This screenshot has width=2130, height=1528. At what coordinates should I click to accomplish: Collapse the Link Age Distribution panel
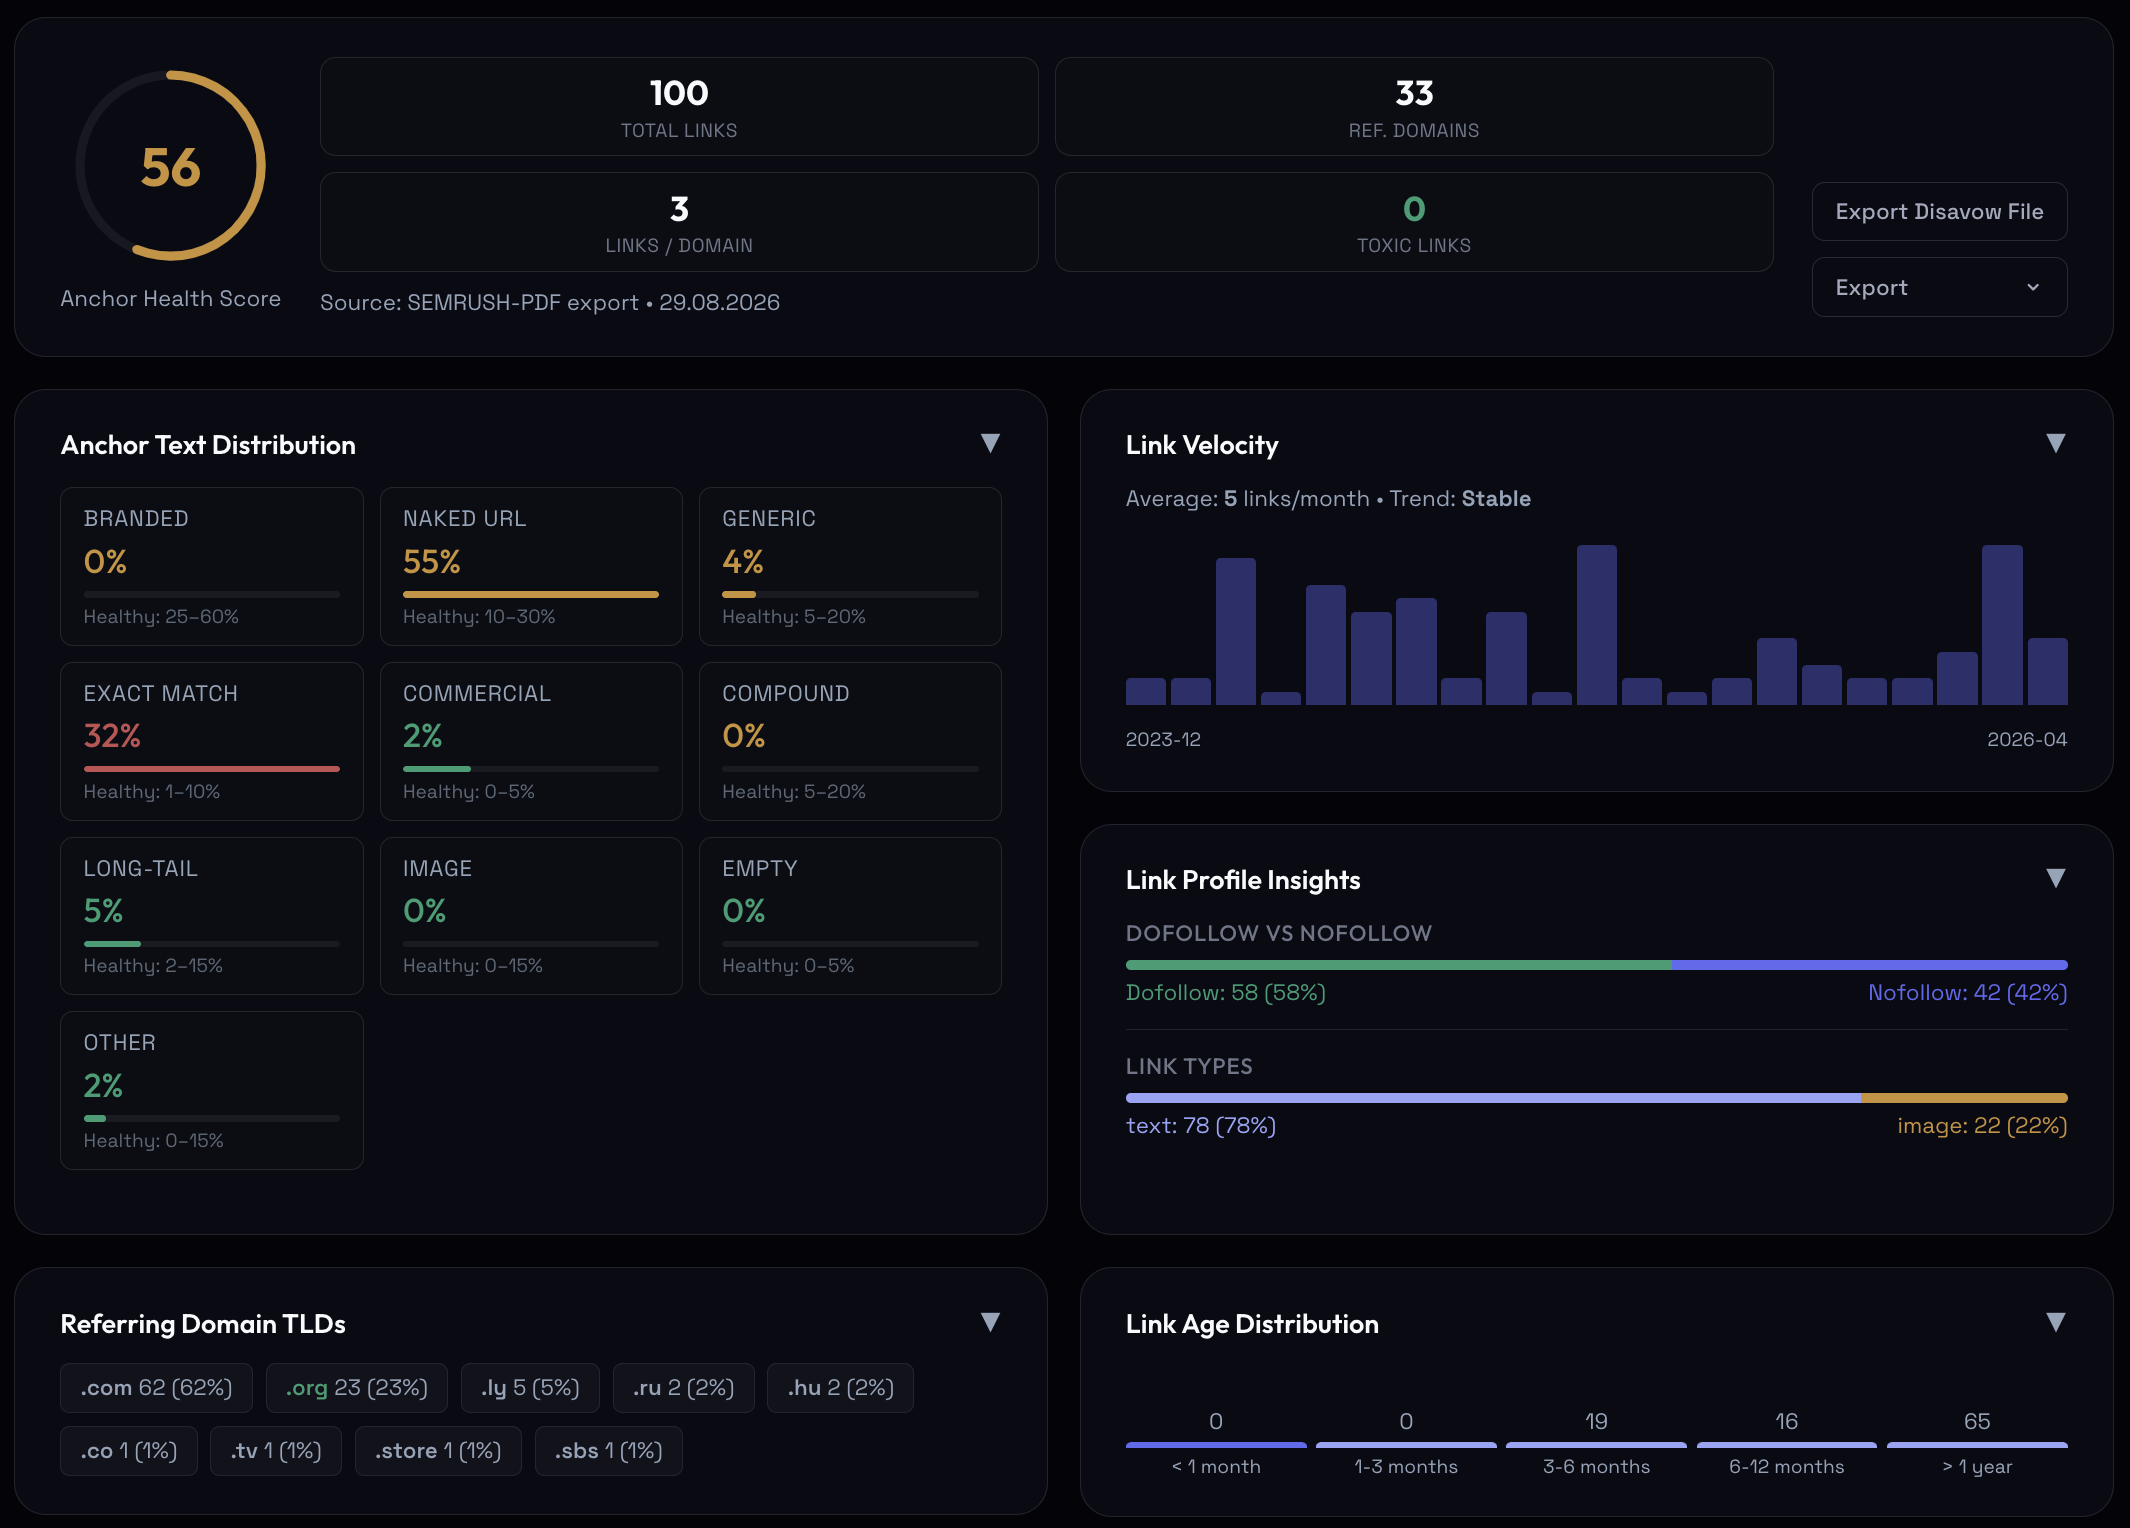tap(2055, 1322)
